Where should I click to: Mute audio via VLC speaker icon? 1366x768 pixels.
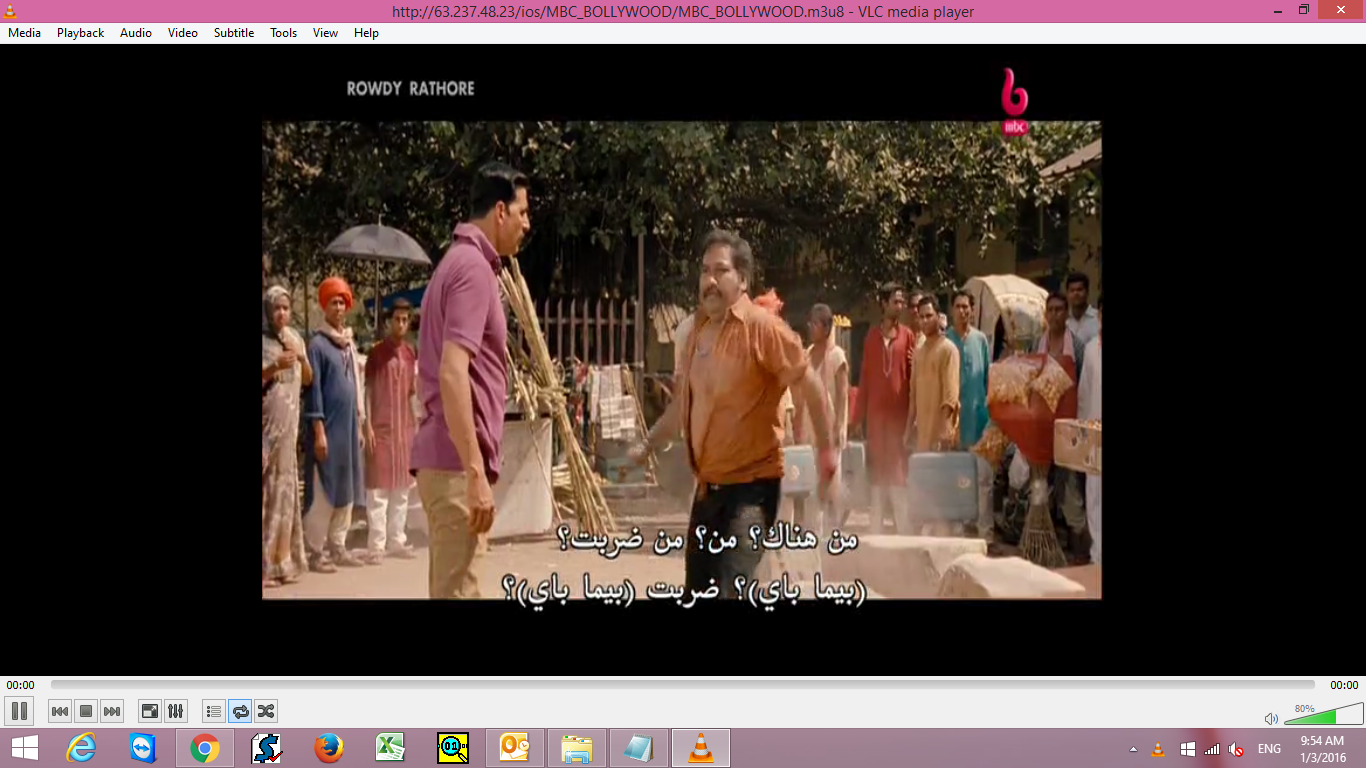[1271, 718]
